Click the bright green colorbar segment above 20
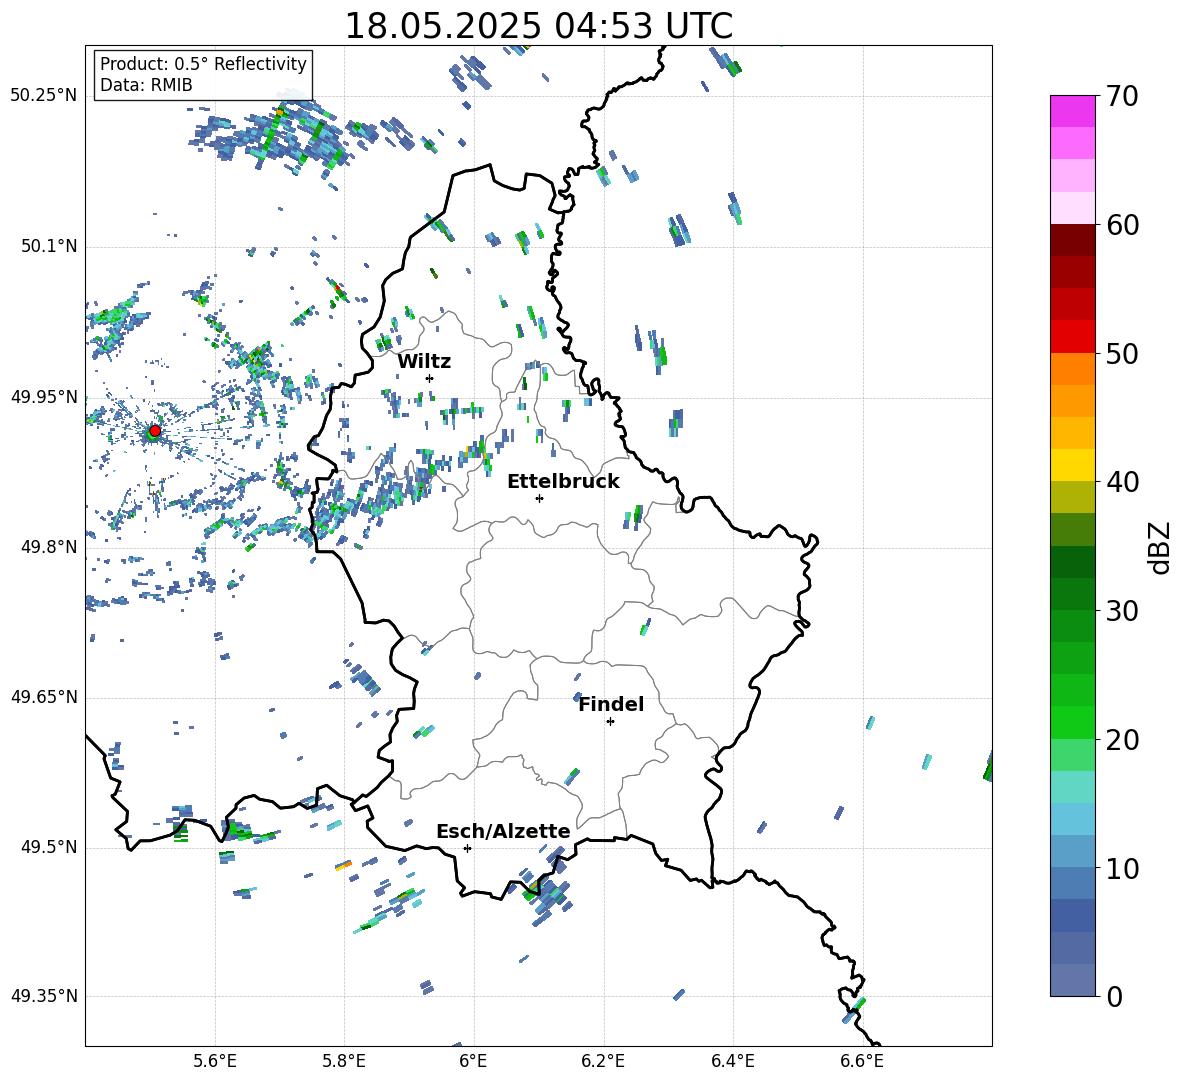1184x1081 pixels. click(x=1073, y=722)
